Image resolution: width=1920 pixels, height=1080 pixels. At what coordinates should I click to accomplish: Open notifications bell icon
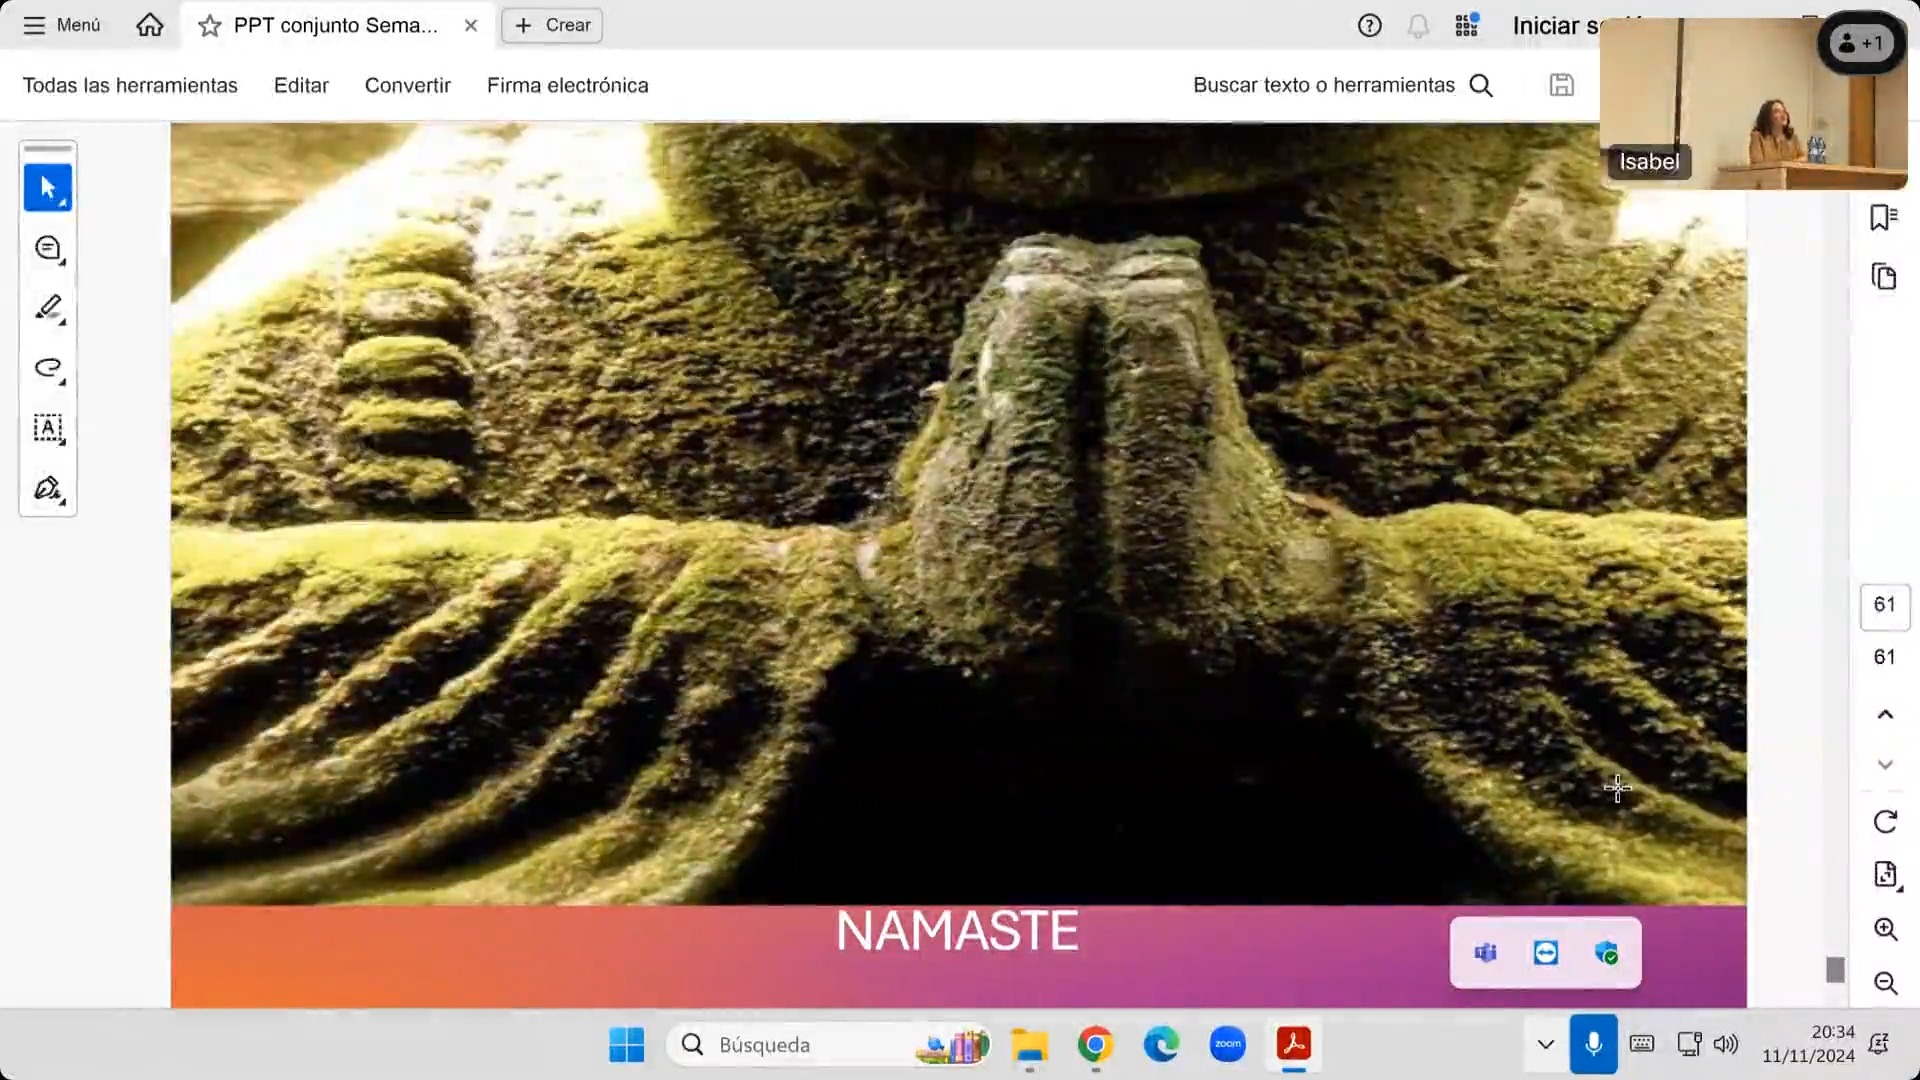point(1418,26)
